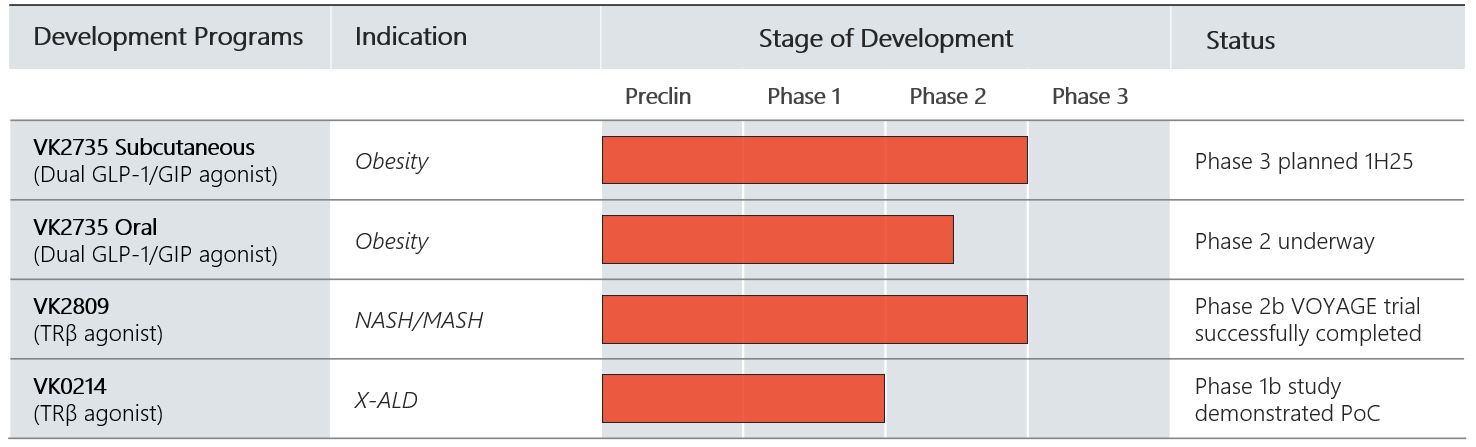The image size is (1476, 447).
Task: Click the VK2809 program name
Action: pyautogui.click(x=69, y=307)
